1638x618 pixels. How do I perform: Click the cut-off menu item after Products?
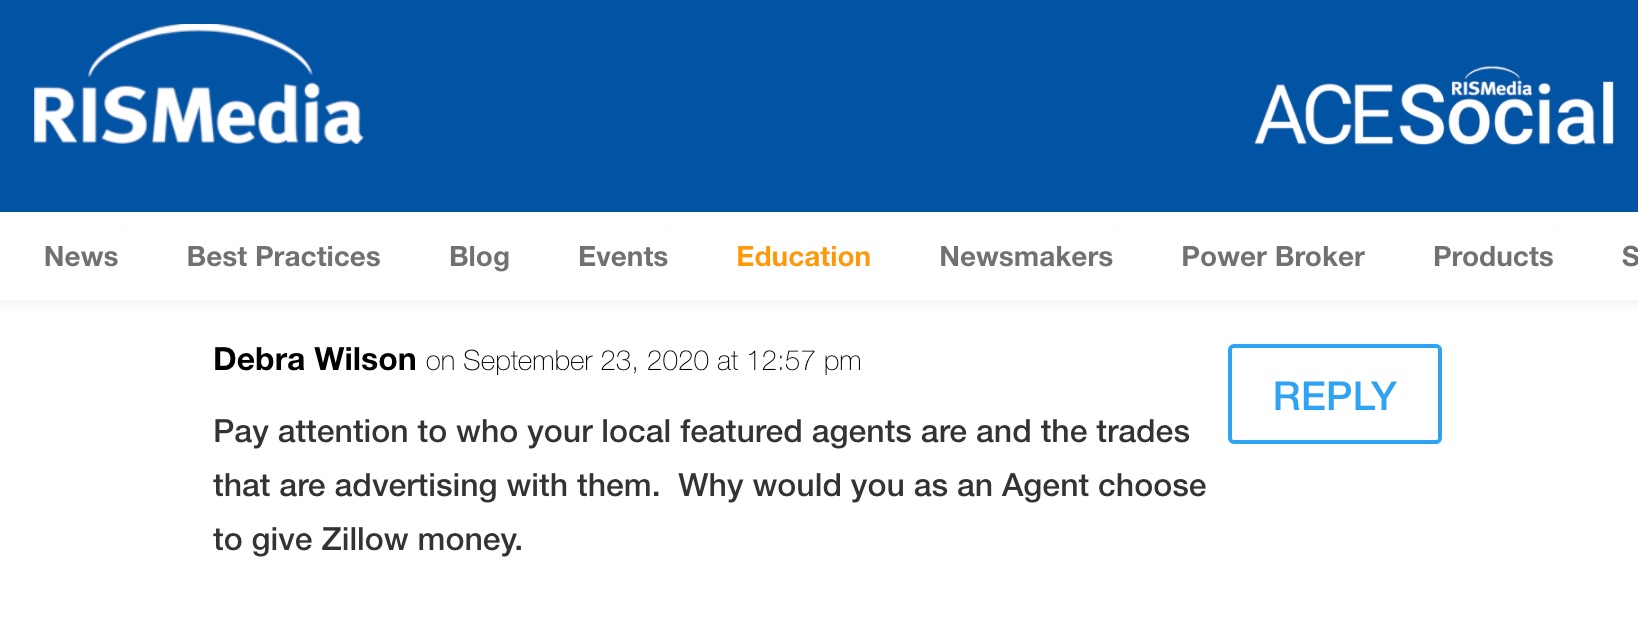[1629, 257]
